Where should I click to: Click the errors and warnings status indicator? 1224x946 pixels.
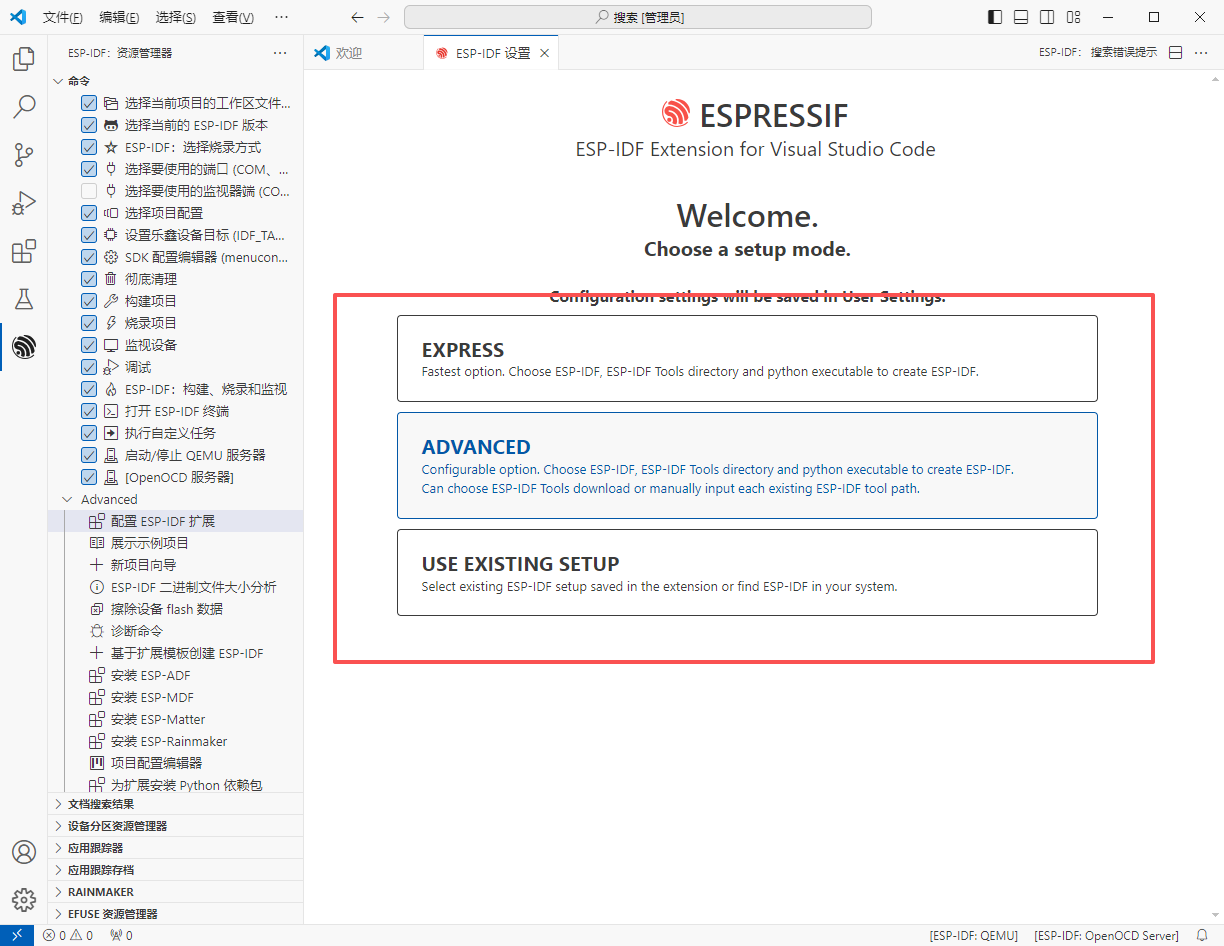point(68,936)
